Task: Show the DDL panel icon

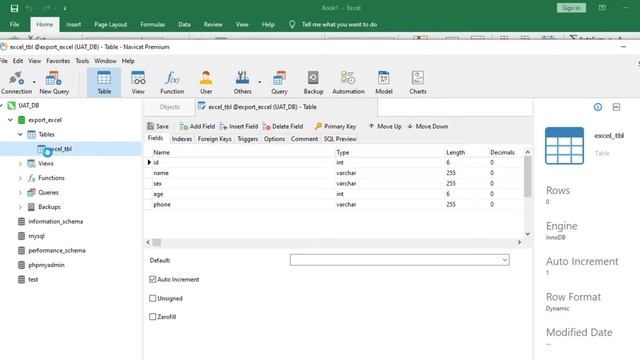Action: coord(616,107)
